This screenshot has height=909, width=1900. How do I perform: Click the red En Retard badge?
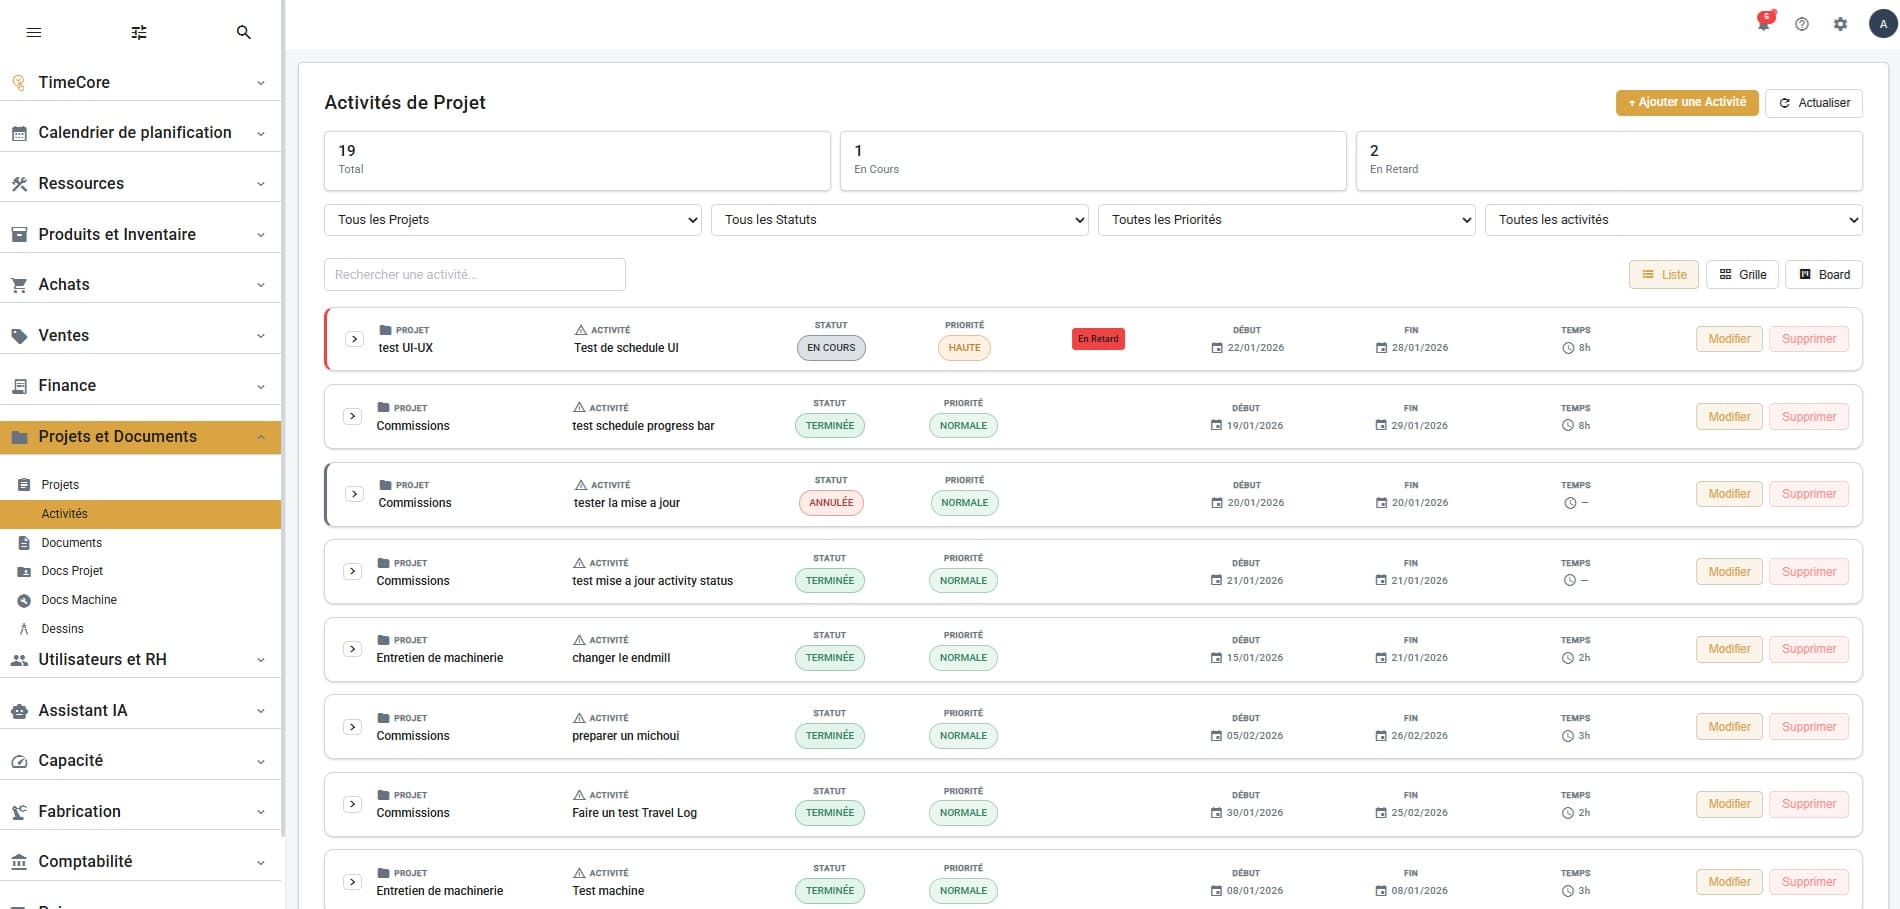click(1098, 339)
